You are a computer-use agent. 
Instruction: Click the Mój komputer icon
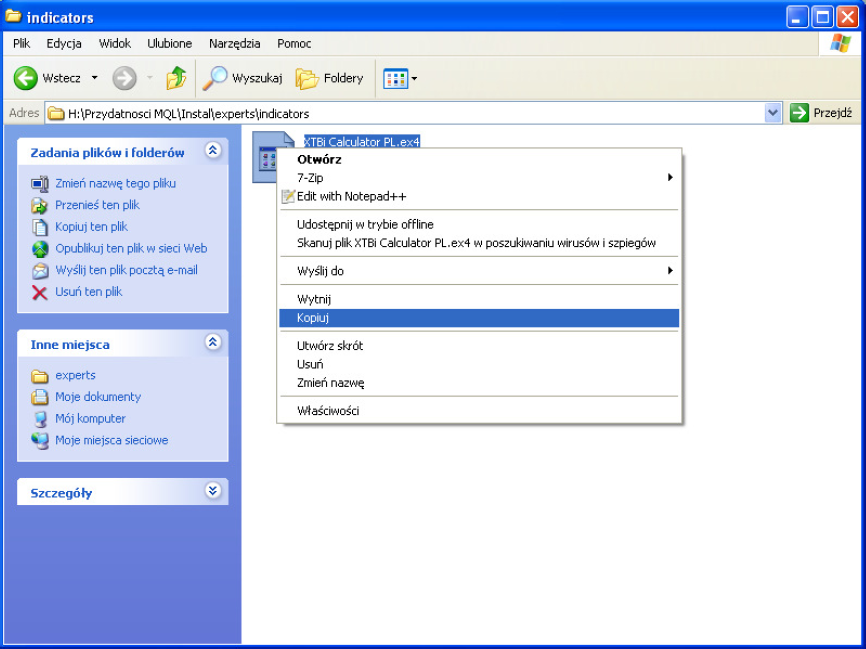point(40,419)
